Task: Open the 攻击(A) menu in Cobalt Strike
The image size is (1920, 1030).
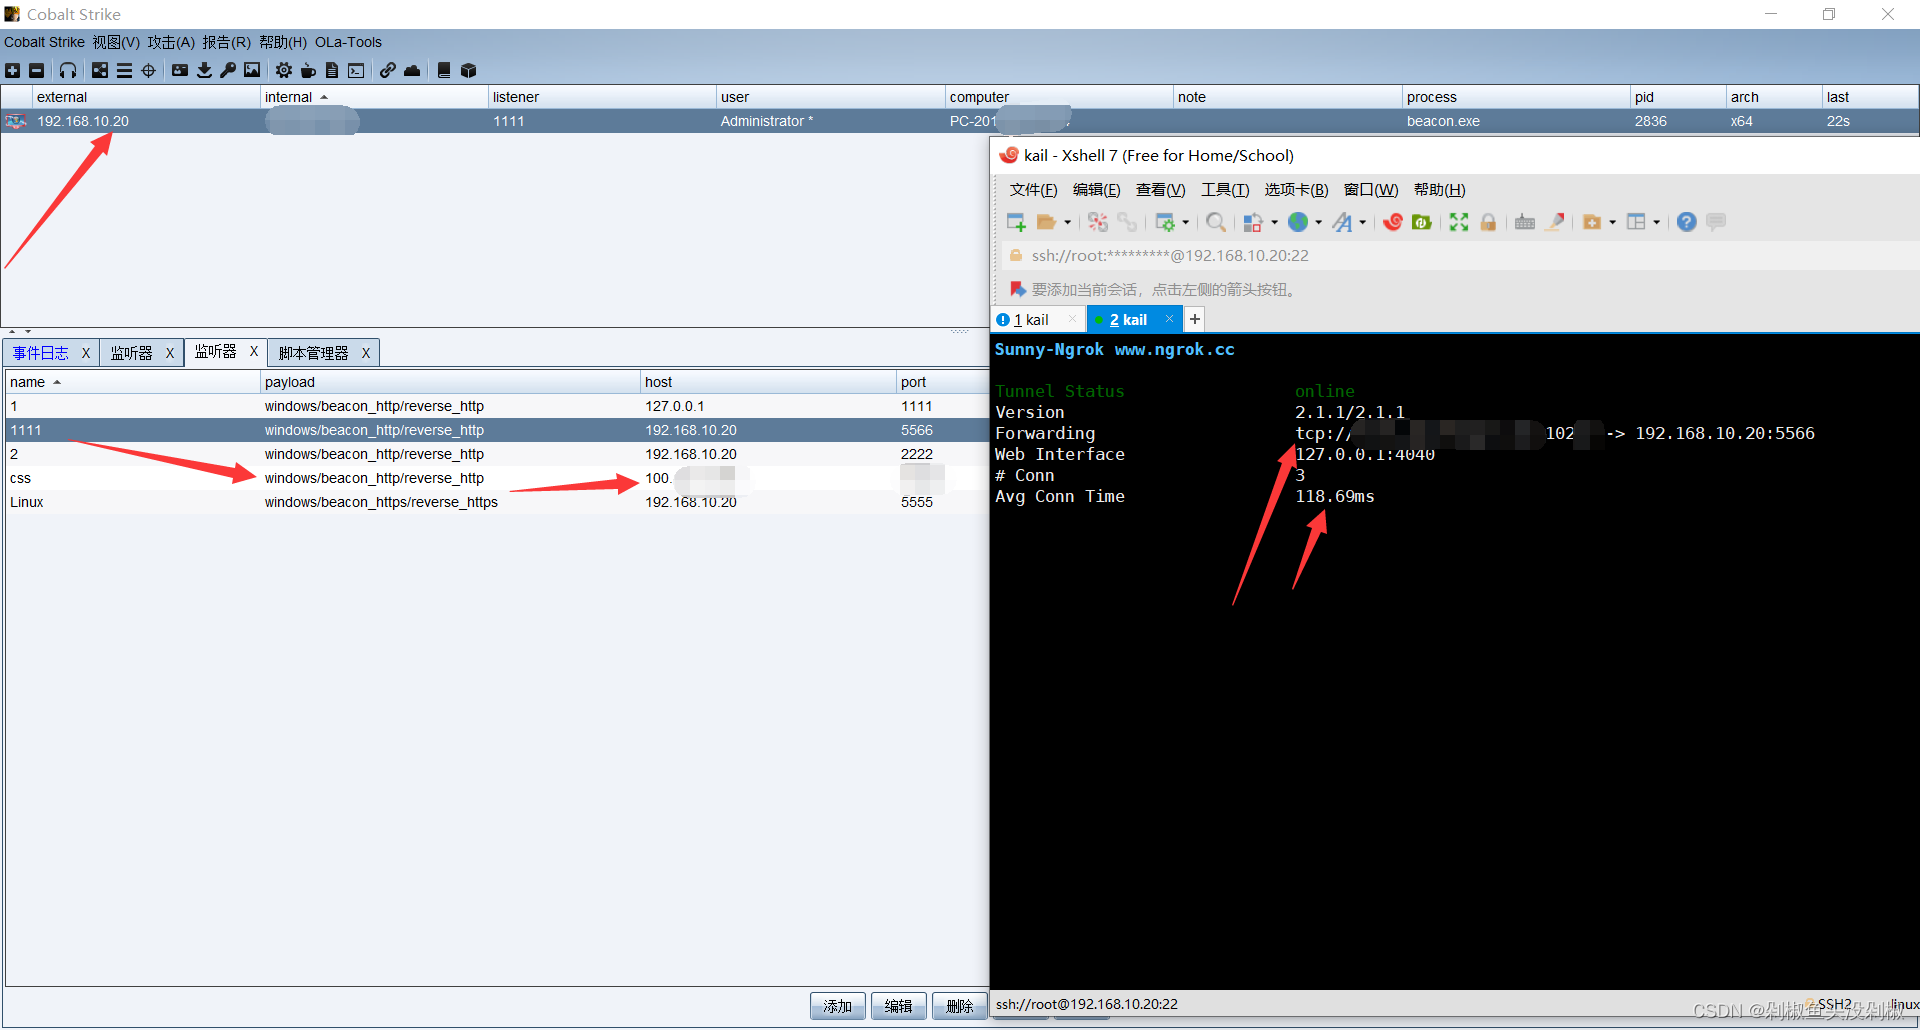Action: point(171,42)
